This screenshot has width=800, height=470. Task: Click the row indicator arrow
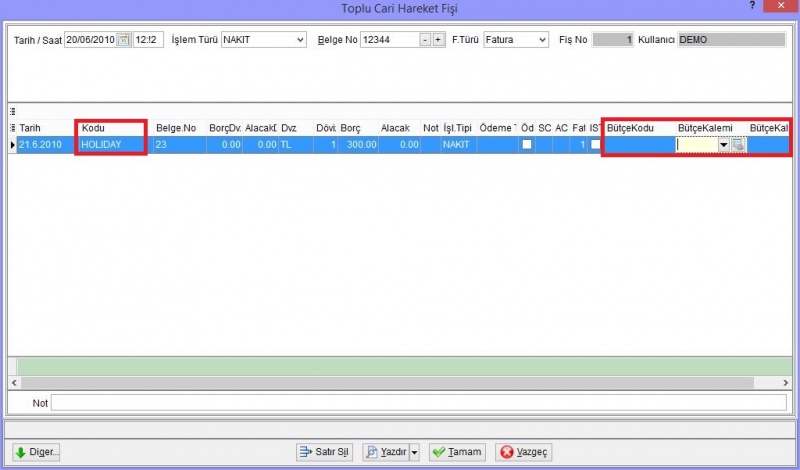(x=13, y=145)
